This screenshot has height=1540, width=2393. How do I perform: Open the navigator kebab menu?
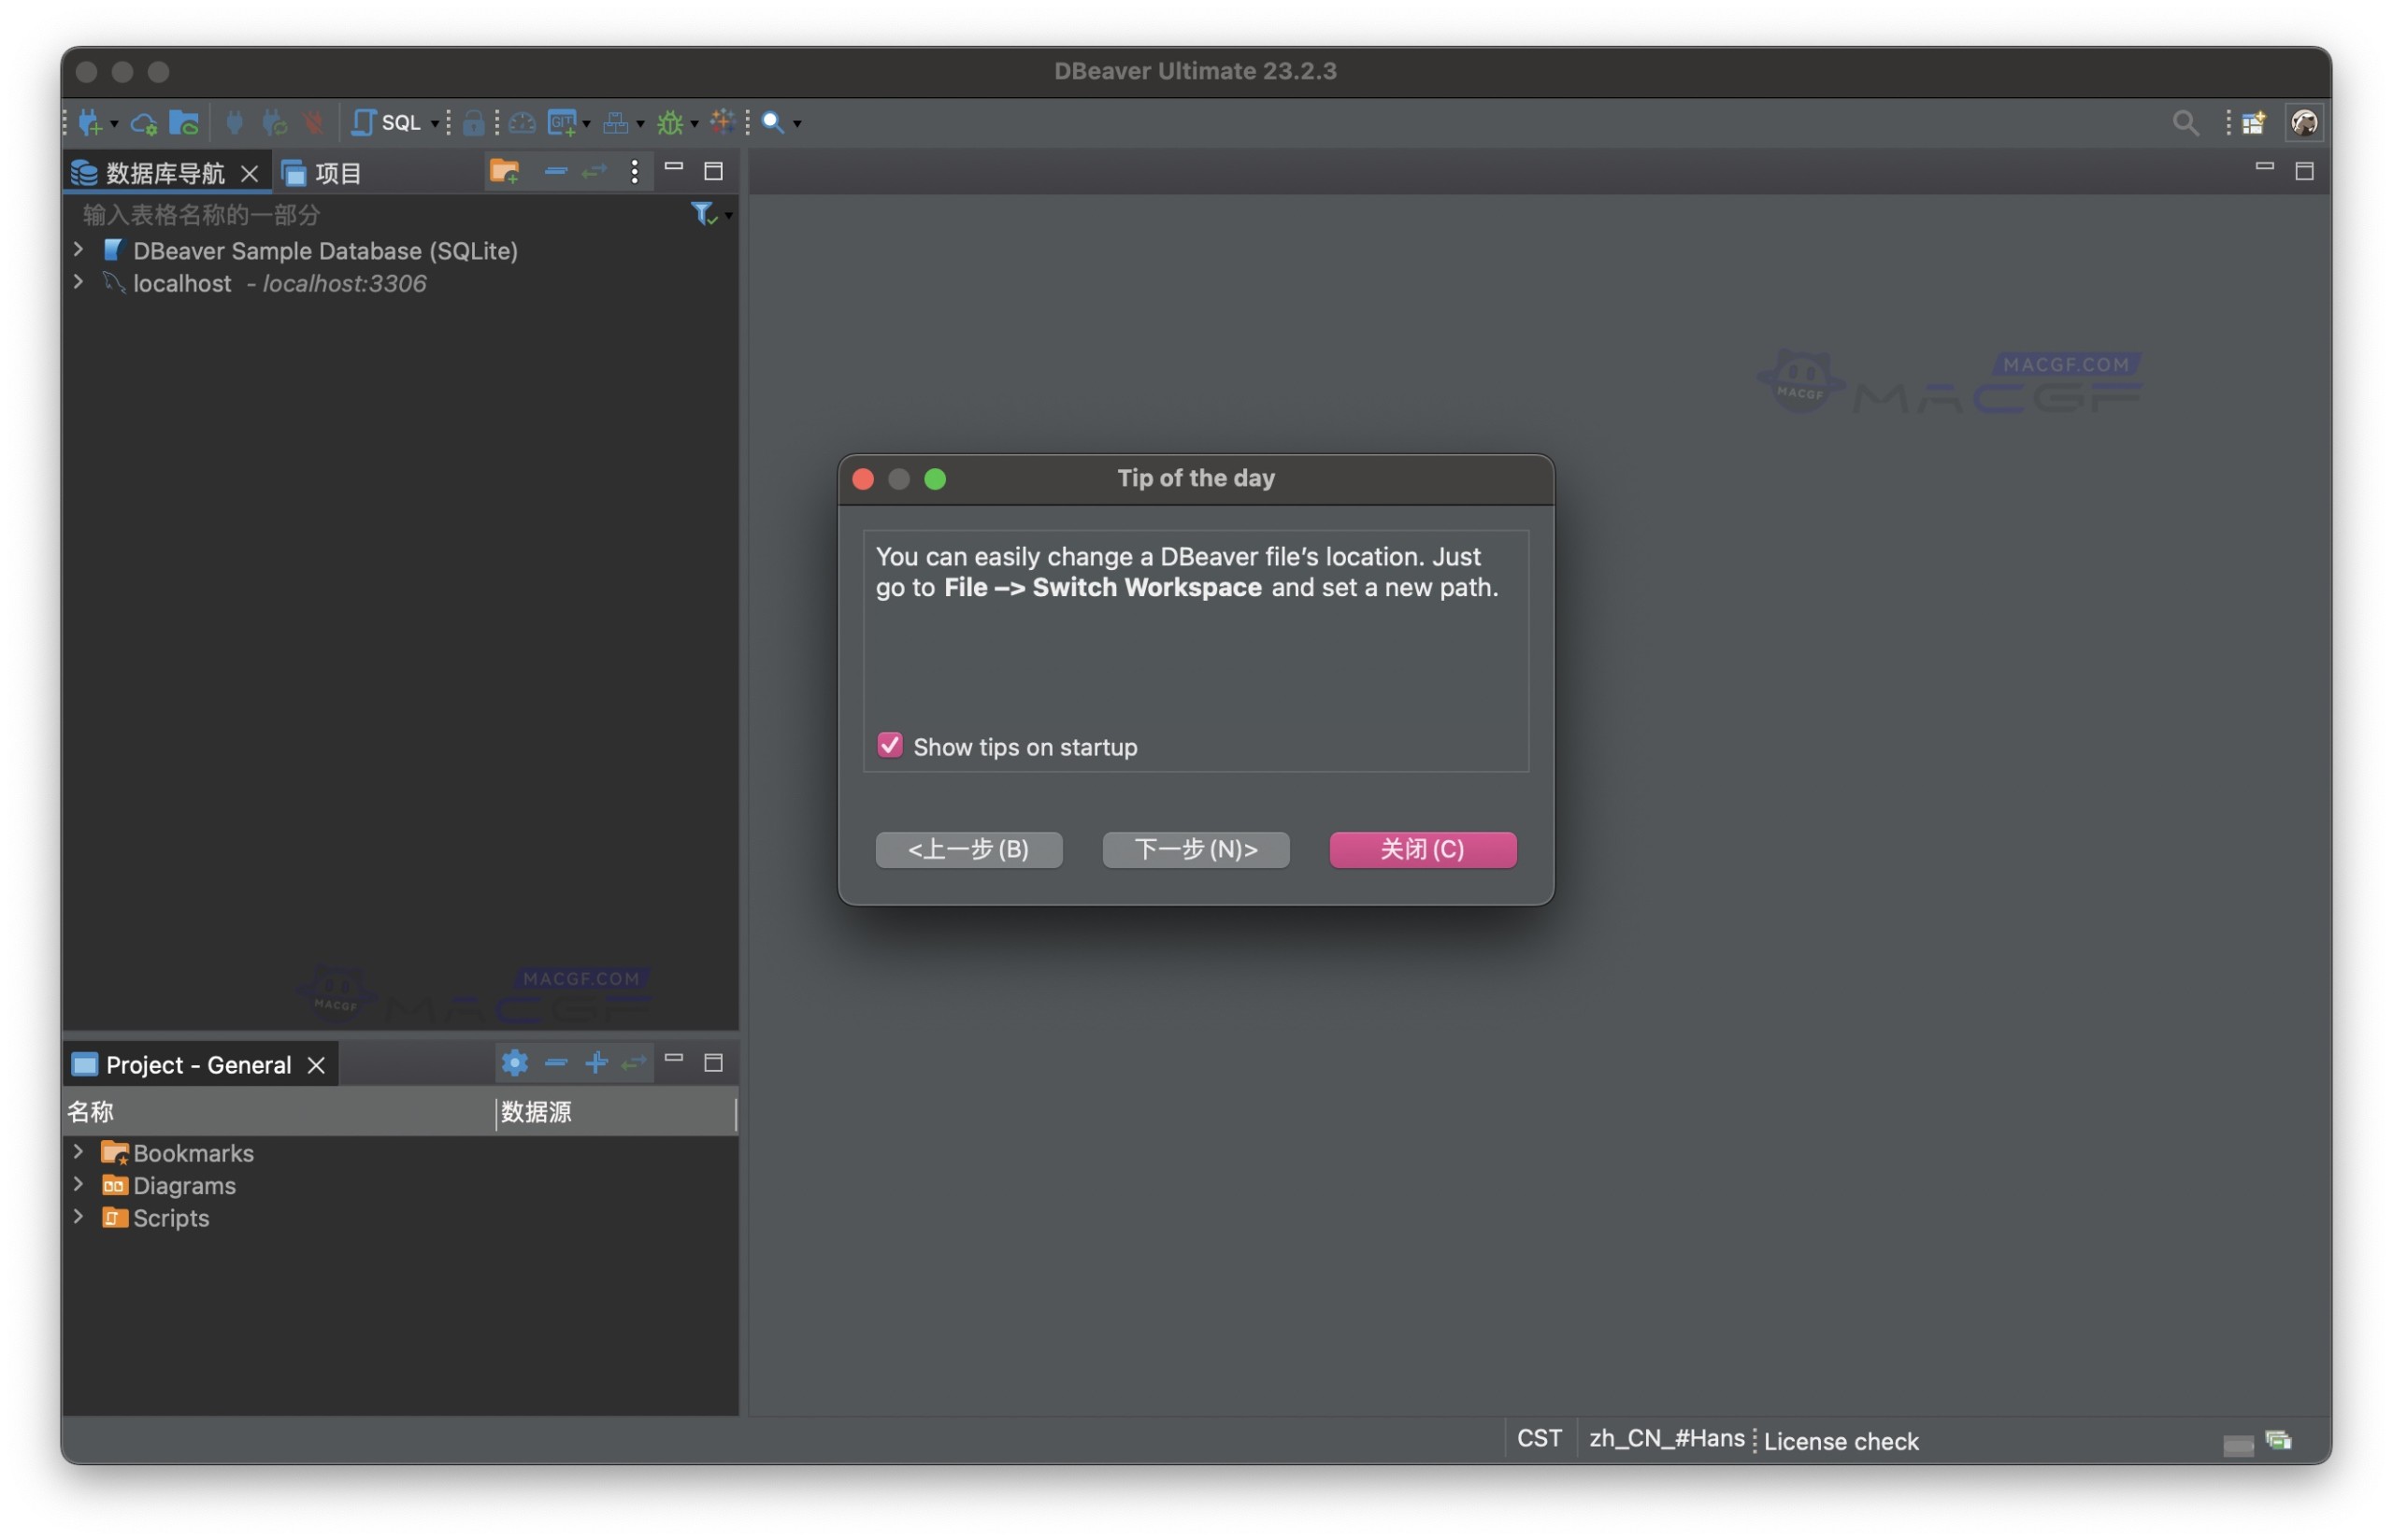click(634, 171)
